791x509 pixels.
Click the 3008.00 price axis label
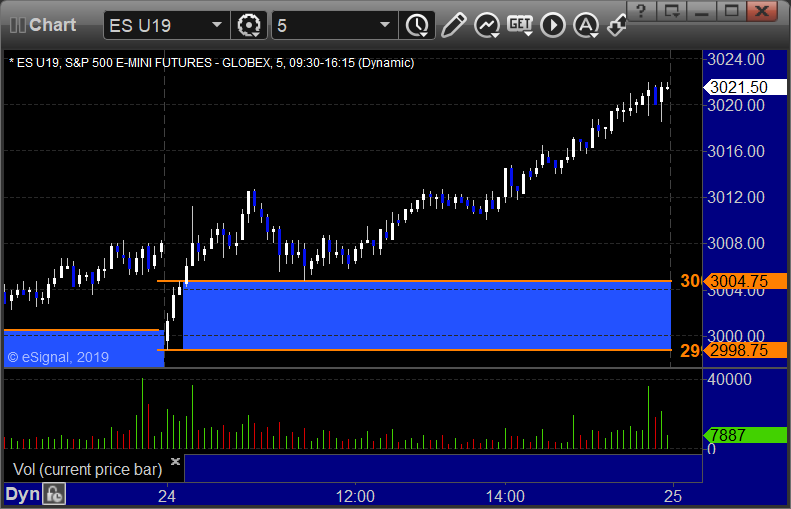pyautogui.click(x=736, y=244)
